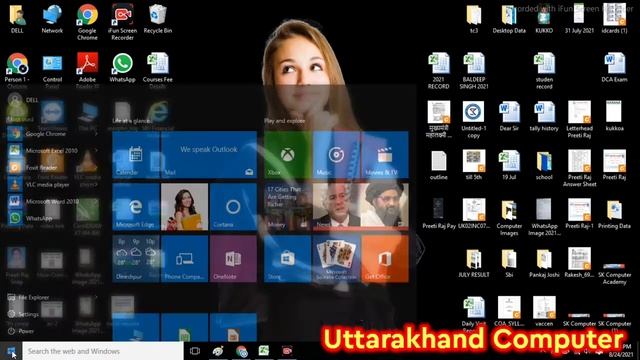Image resolution: width=640 pixels, height=360 pixels.
Task: Open Phone Companion tile
Action: click(x=184, y=259)
